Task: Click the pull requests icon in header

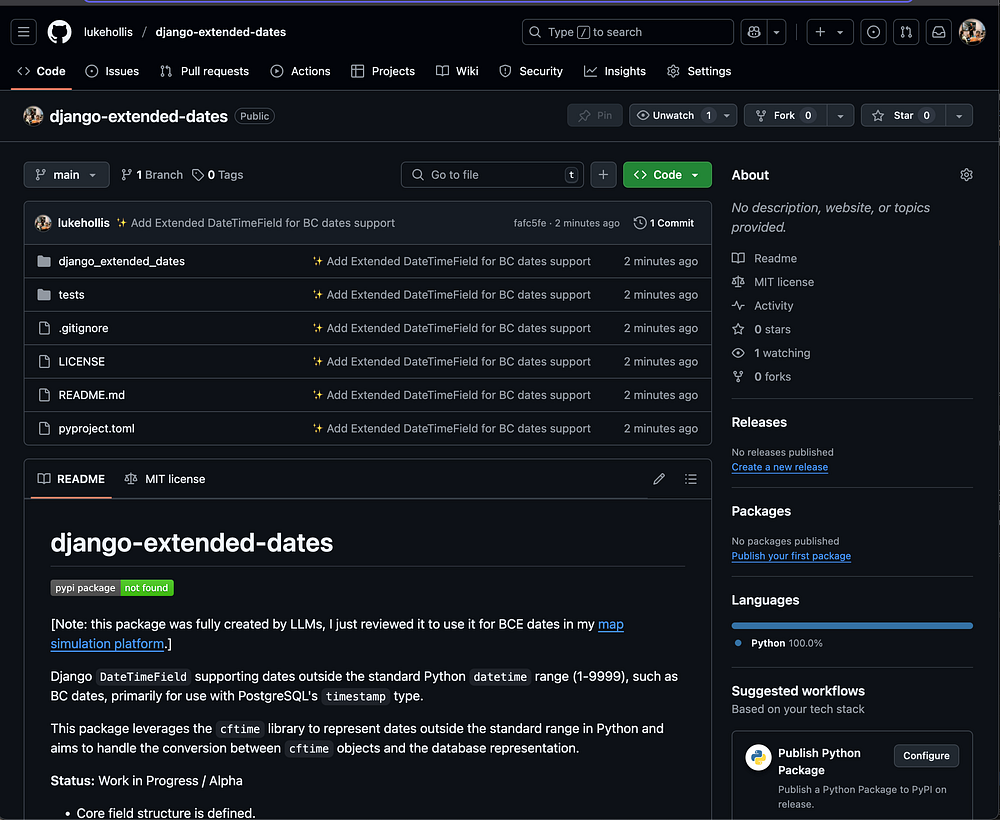Action: click(x=906, y=32)
